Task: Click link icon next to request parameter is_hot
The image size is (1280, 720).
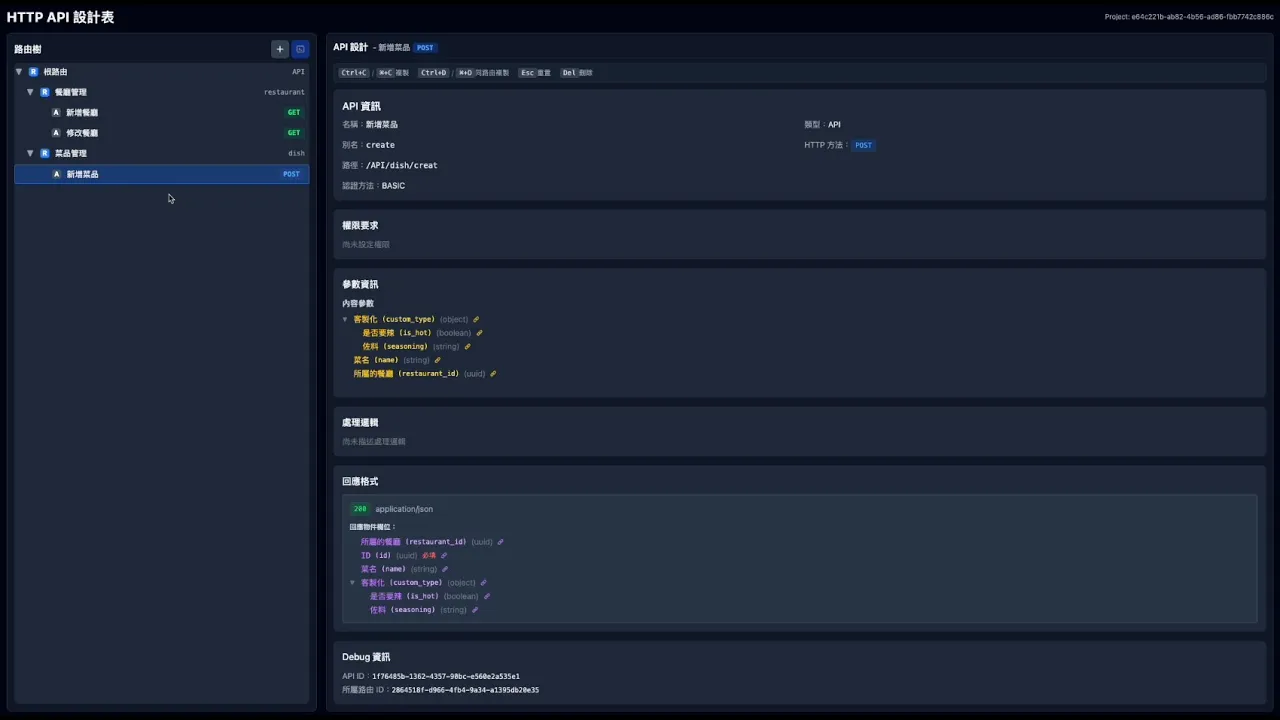Action: point(479,333)
